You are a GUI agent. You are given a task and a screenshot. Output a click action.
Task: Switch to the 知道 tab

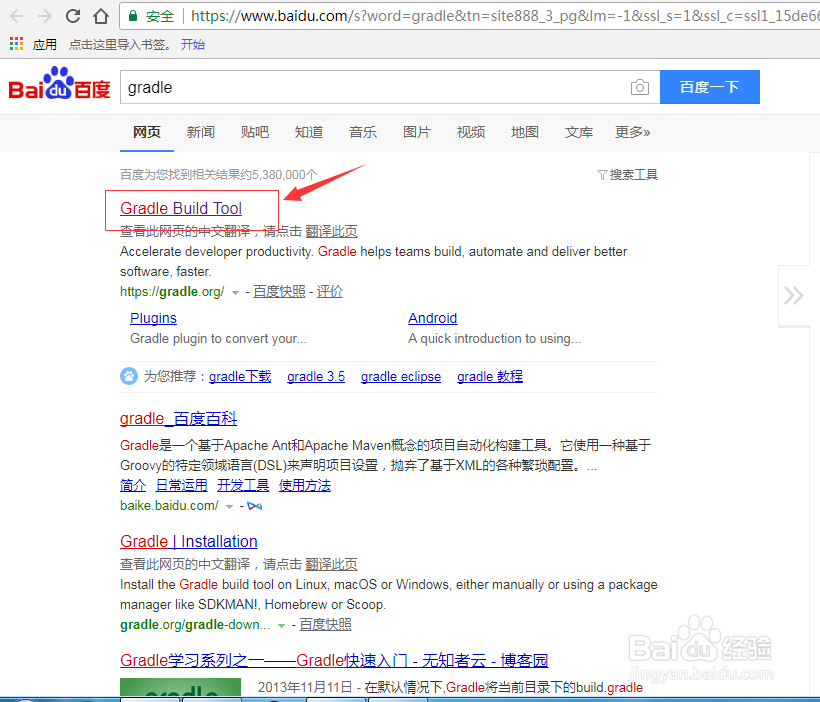coord(309,132)
